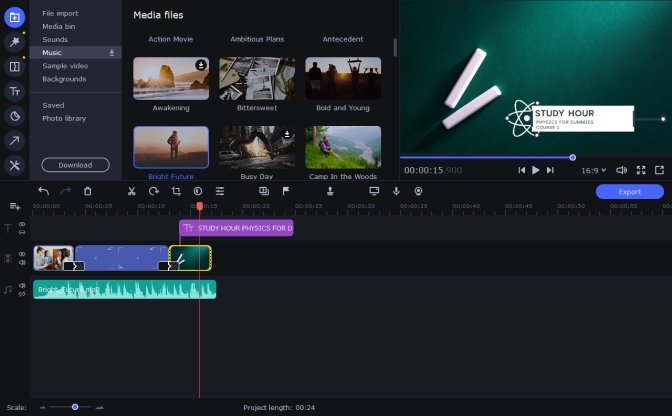Open Backgrounds section
This screenshot has width=672, height=416.
pyautogui.click(x=64, y=79)
